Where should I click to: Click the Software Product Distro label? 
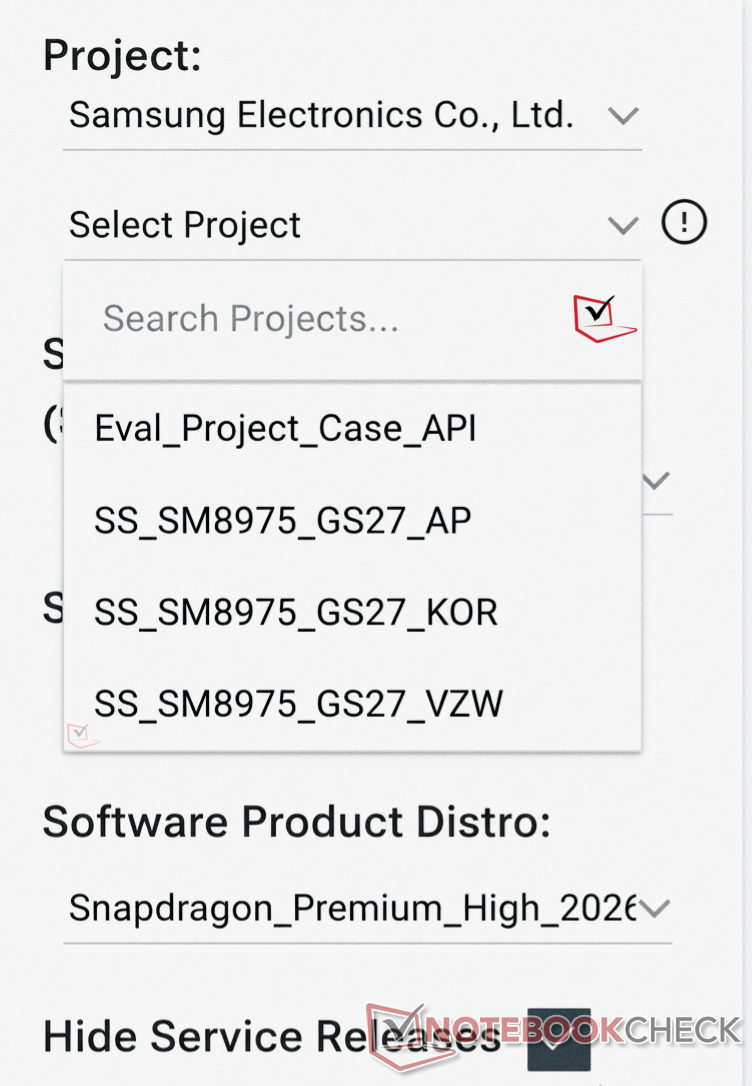click(x=296, y=822)
